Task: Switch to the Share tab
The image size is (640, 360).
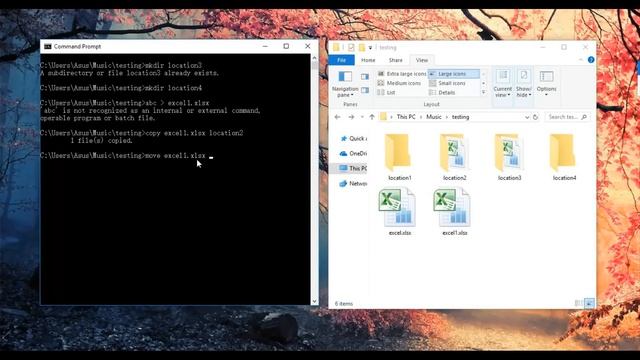Action: click(396, 60)
